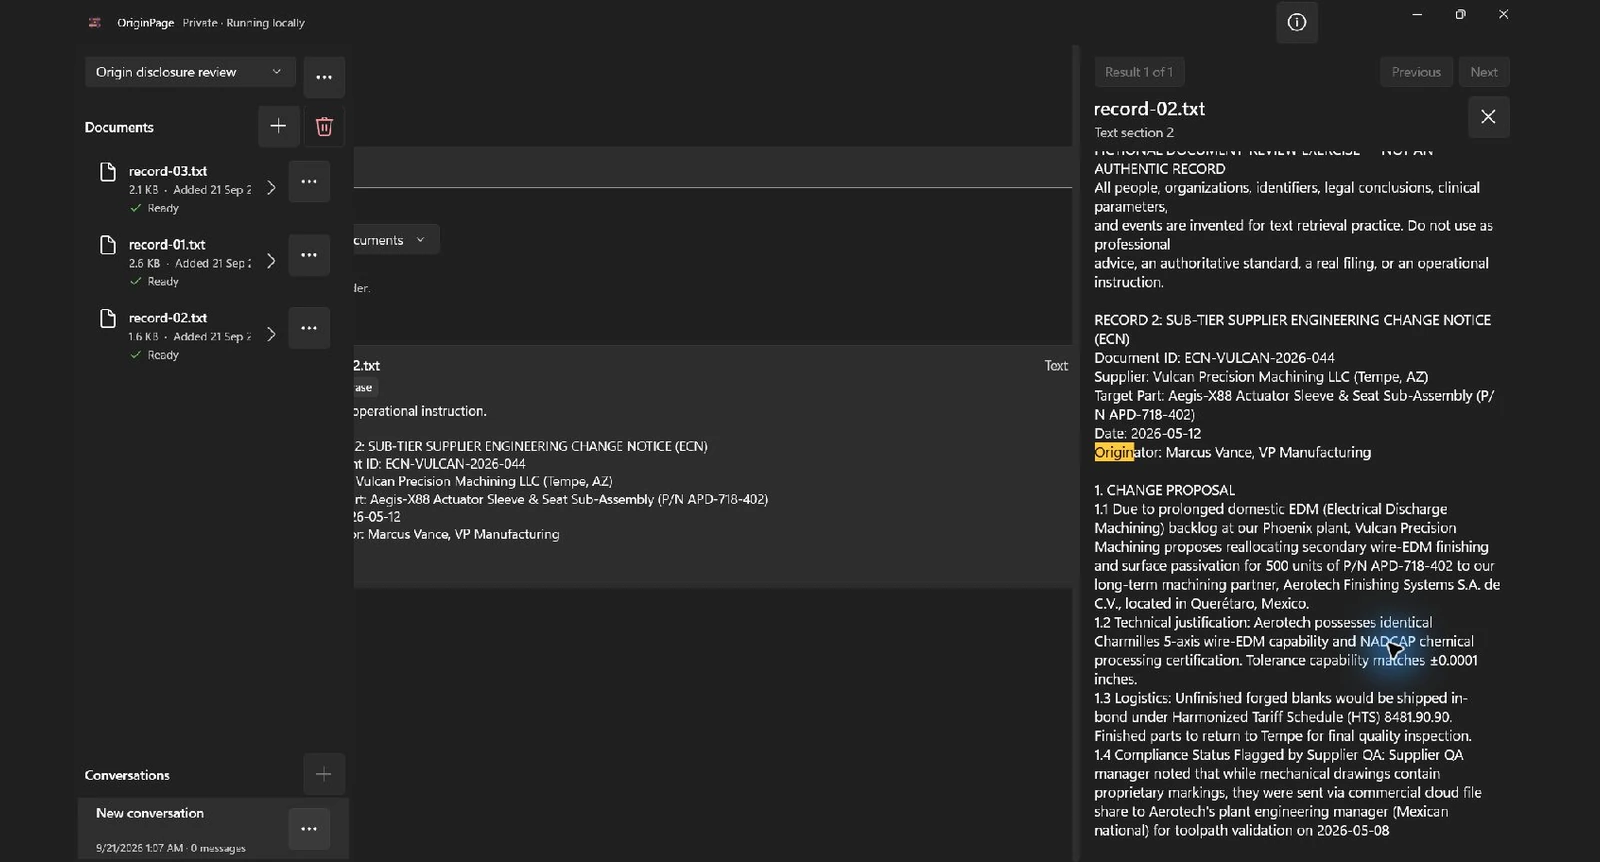Open more options for record-02.txt

click(309, 328)
